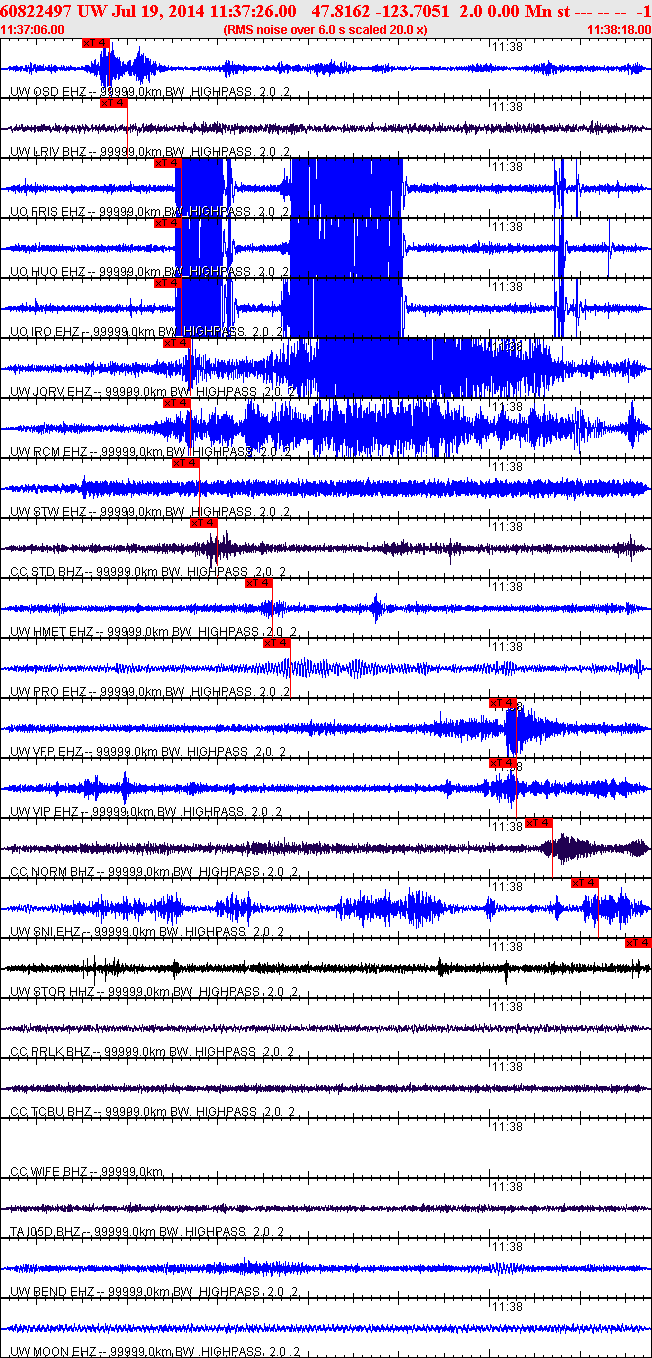Select the 'UW RCM EHZ' station label
652x1358 pixels.
48,452
